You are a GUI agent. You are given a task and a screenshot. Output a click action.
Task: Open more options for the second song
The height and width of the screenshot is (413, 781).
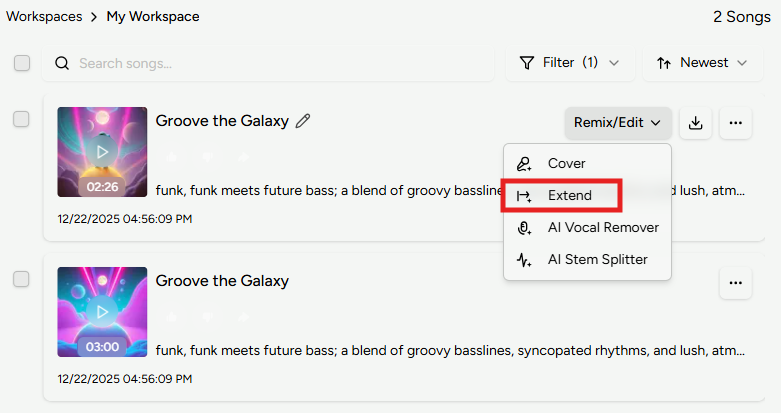point(736,283)
